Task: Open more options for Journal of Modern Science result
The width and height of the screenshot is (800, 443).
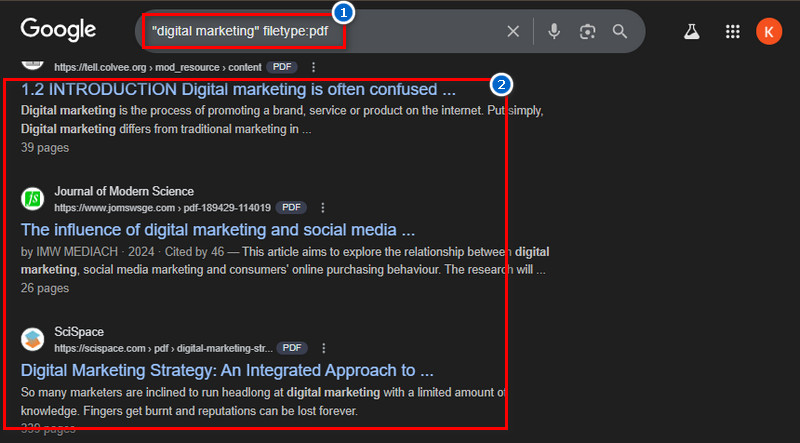Action: pyautogui.click(x=323, y=208)
